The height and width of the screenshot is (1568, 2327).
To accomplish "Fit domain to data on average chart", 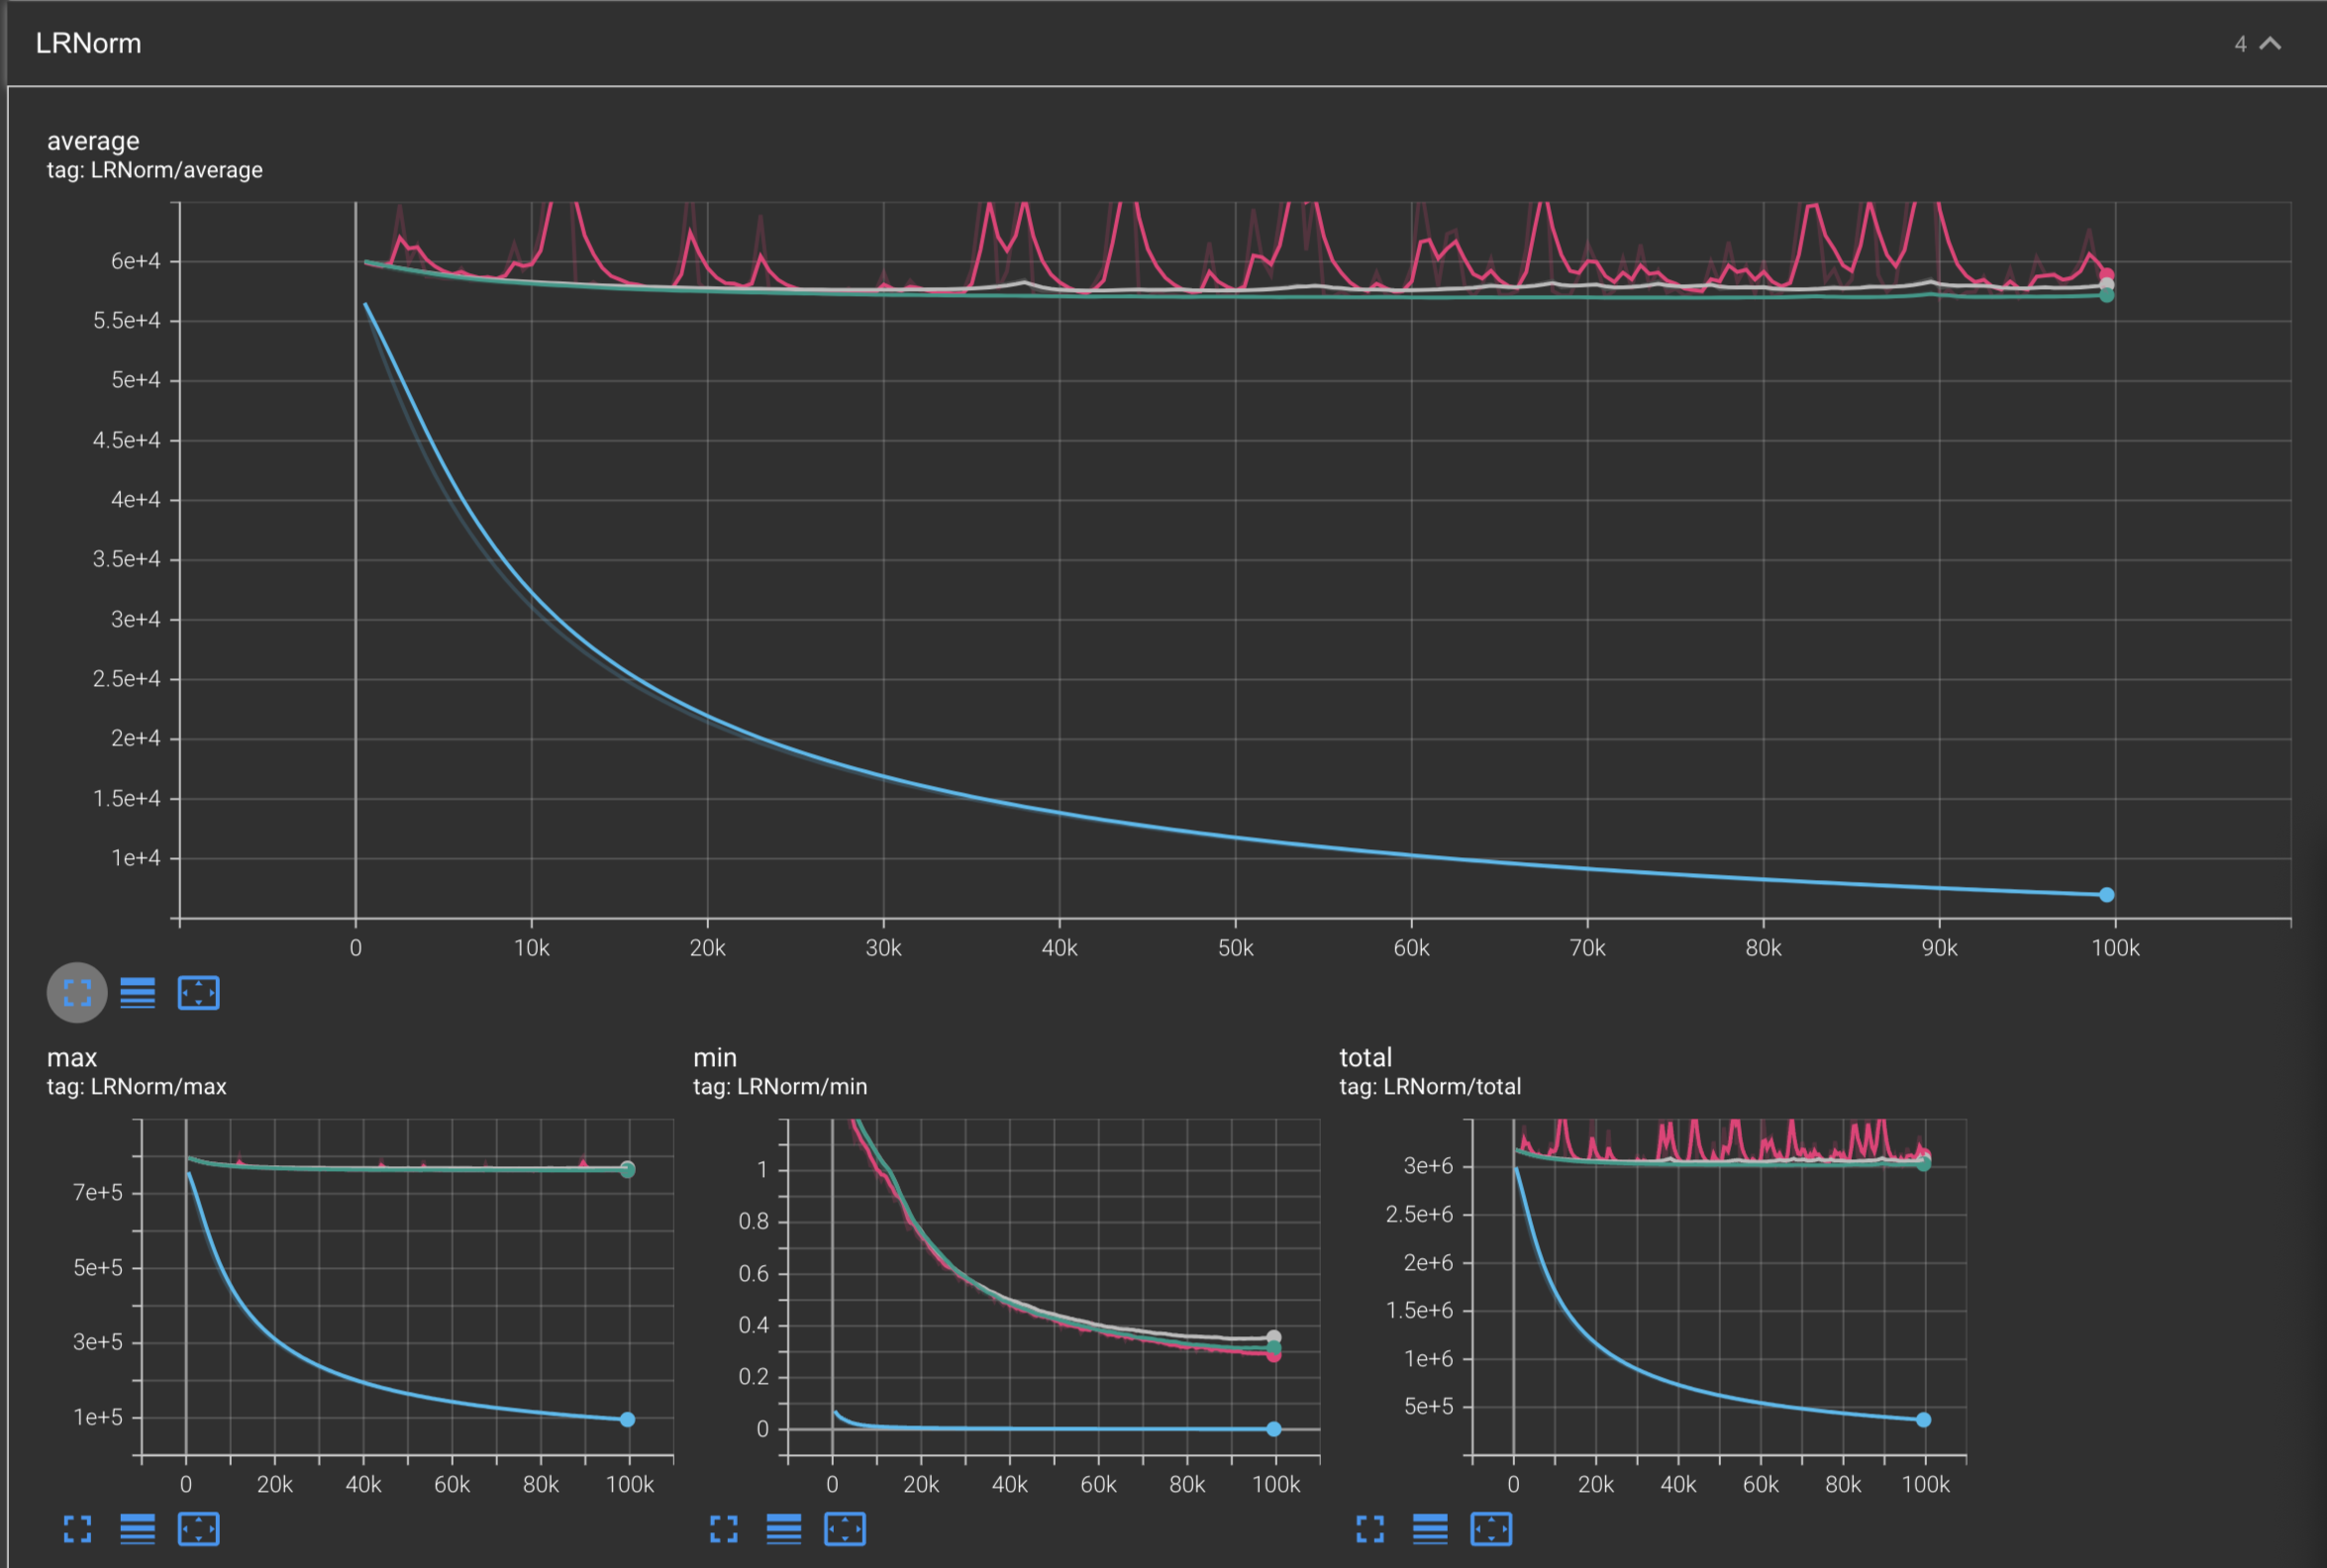I will tap(198, 992).
